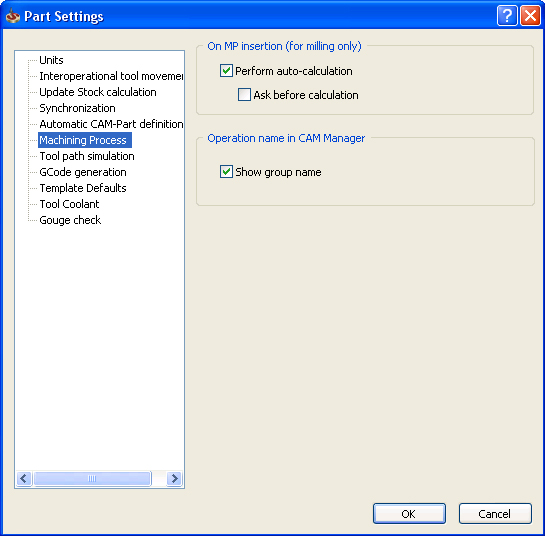Image resolution: width=545 pixels, height=536 pixels.
Task: Close the Part Settings dialog
Action: coord(530,16)
